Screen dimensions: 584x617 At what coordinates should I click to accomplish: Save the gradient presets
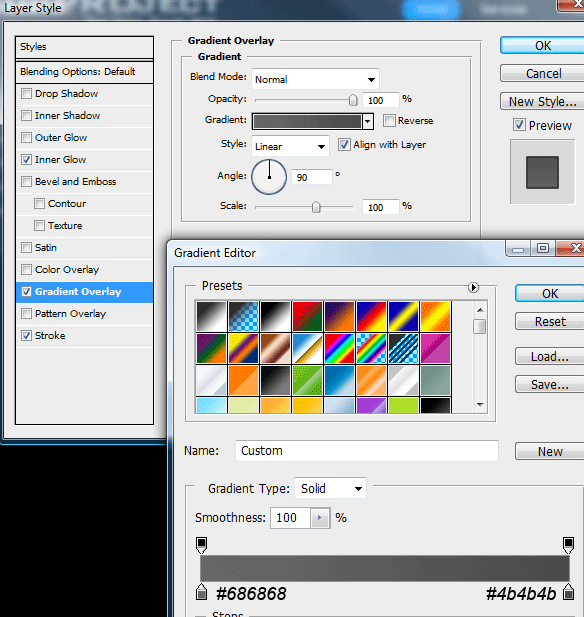[x=550, y=384]
